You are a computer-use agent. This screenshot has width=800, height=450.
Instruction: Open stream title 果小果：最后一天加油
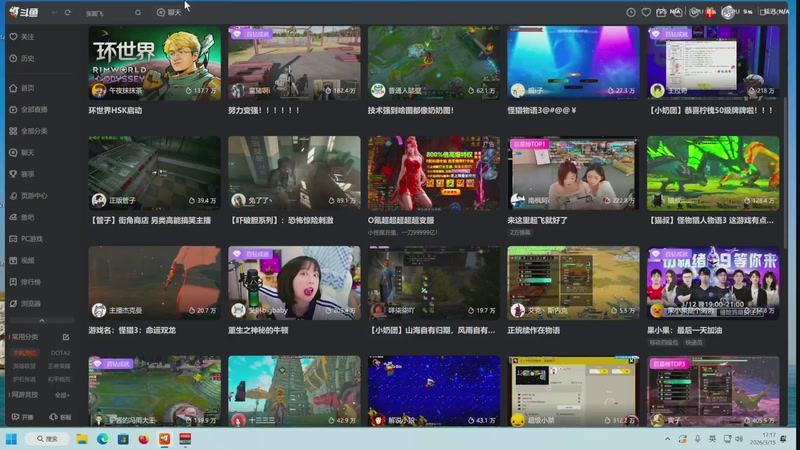[x=684, y=330]
